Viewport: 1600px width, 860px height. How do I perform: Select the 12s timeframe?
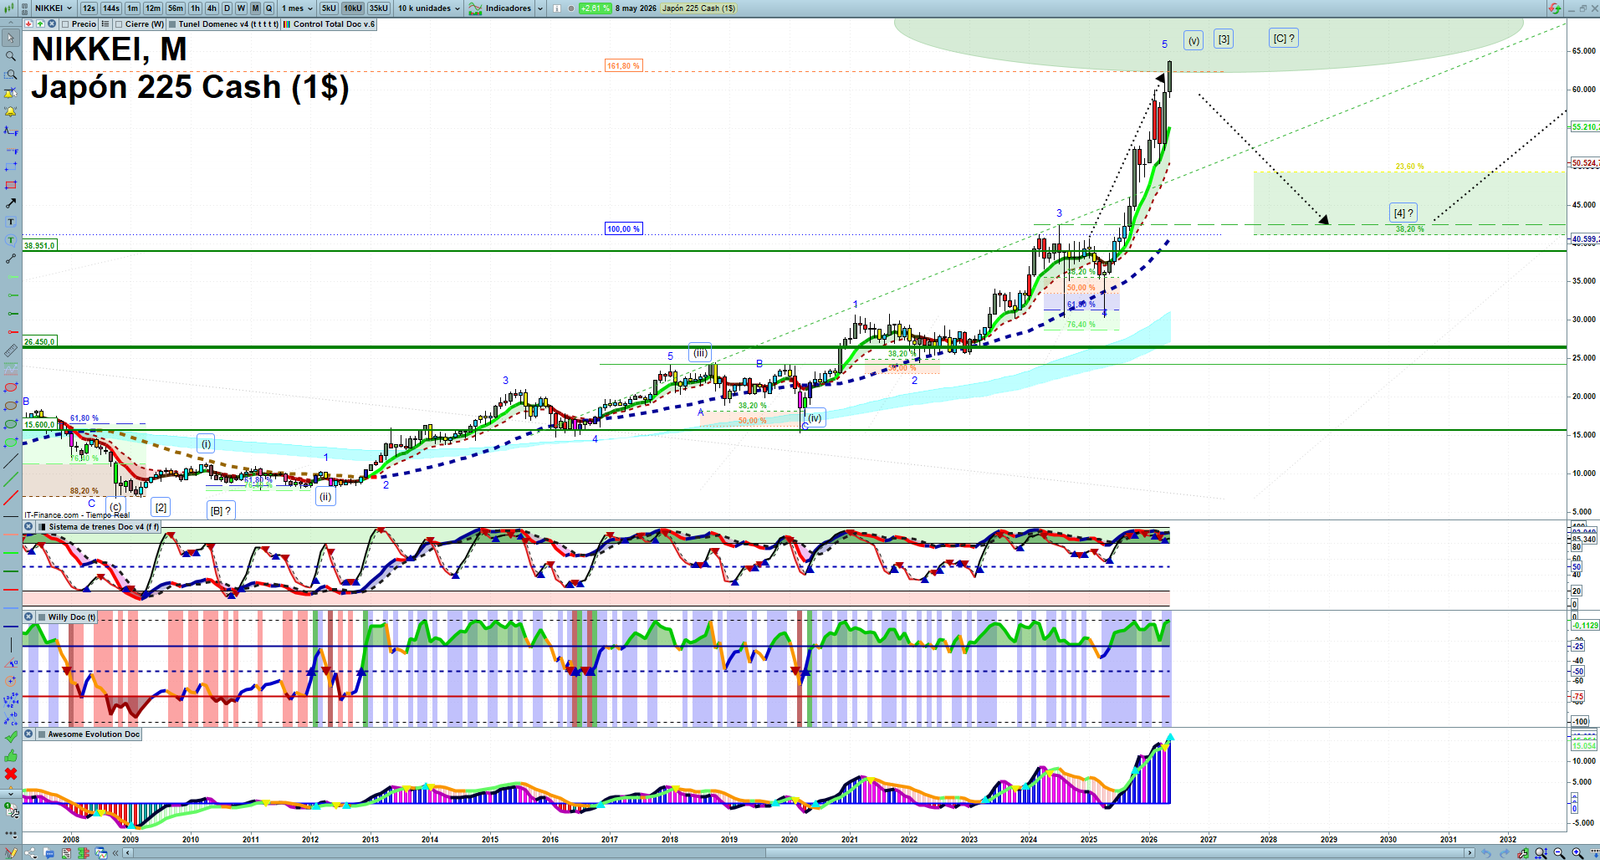(x=89, y=8)
